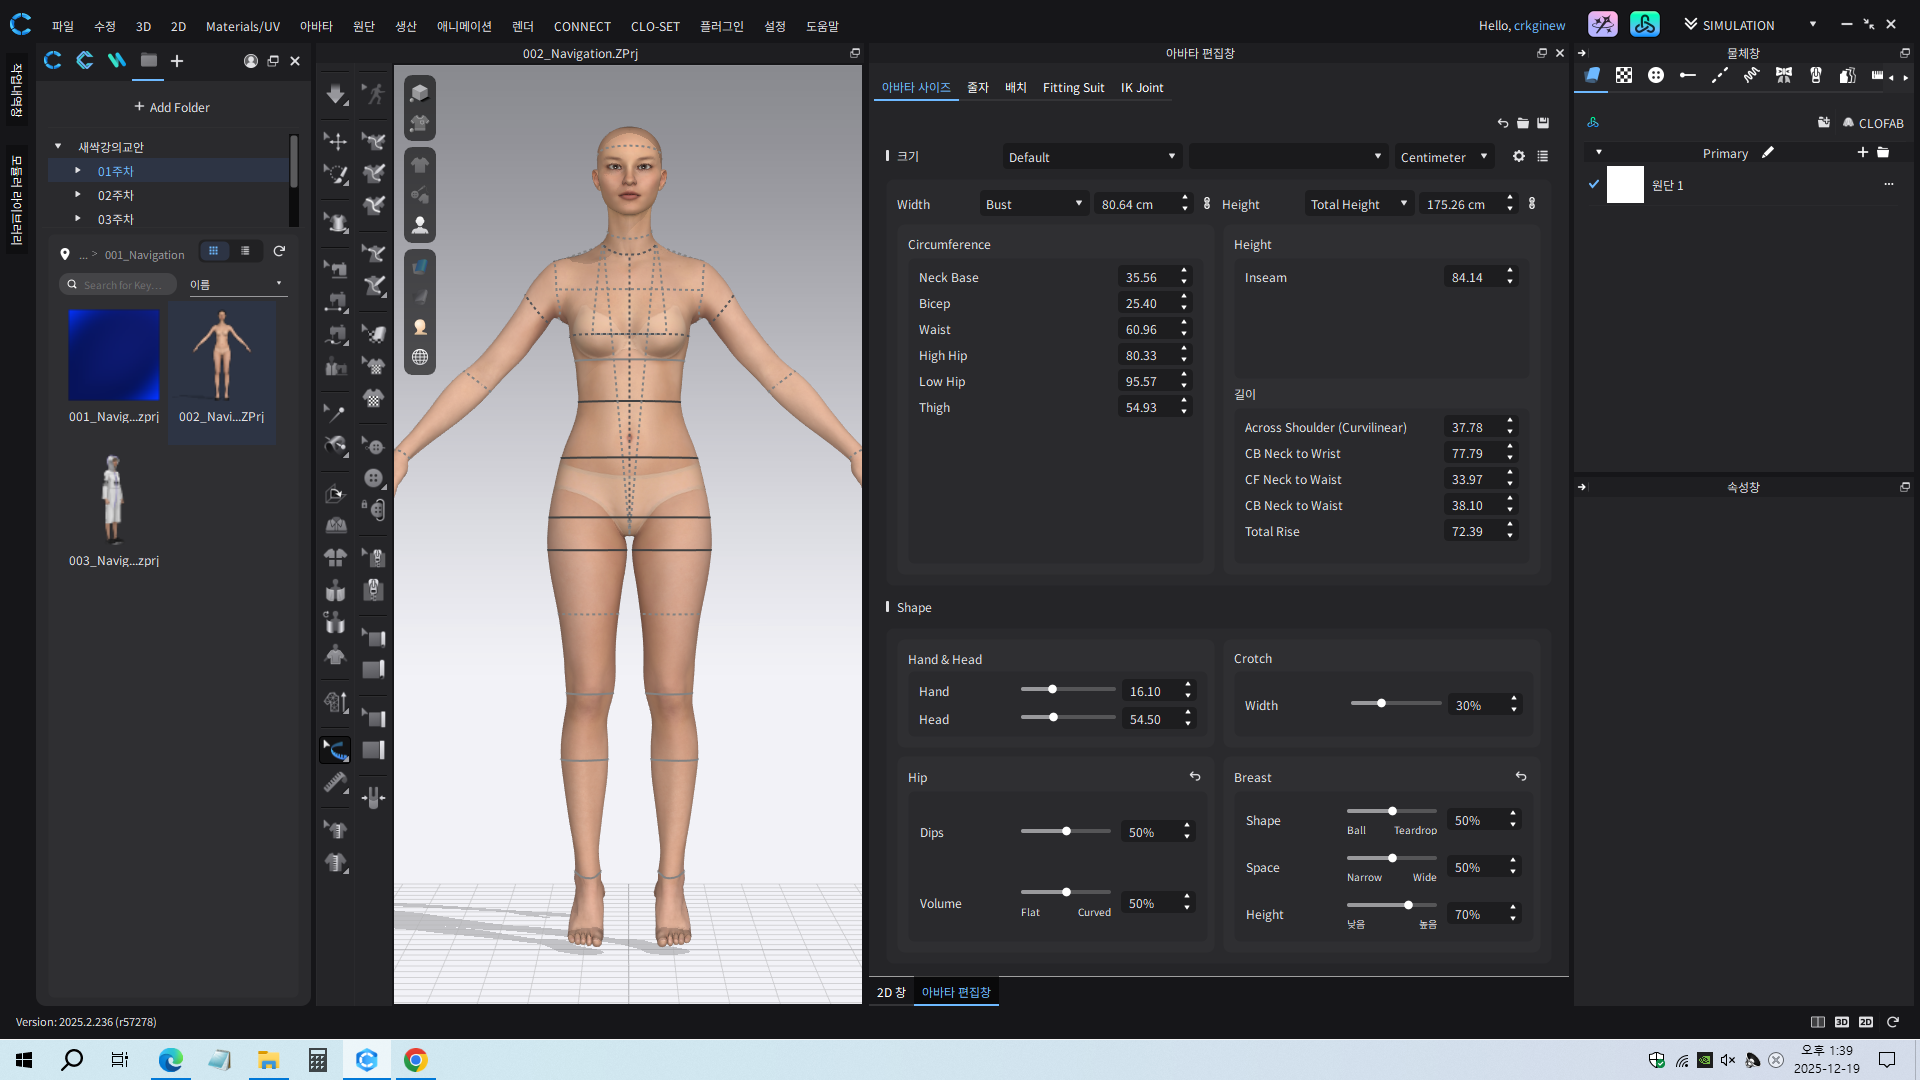Click the avatar size settings gear

point(1518,156)
